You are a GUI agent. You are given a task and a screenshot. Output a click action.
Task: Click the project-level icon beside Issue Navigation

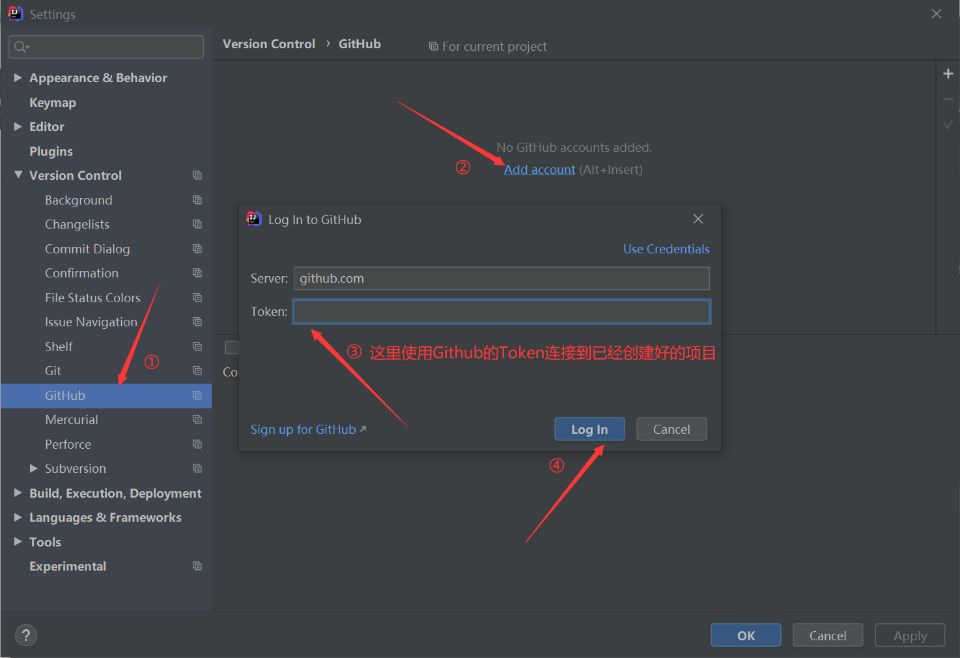pyautogui.click(x=197, y=322)
